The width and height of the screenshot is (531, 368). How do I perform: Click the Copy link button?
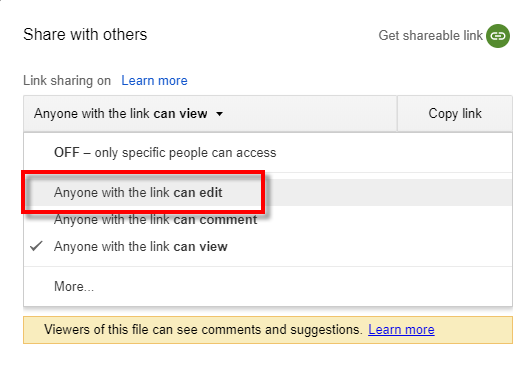455,114
